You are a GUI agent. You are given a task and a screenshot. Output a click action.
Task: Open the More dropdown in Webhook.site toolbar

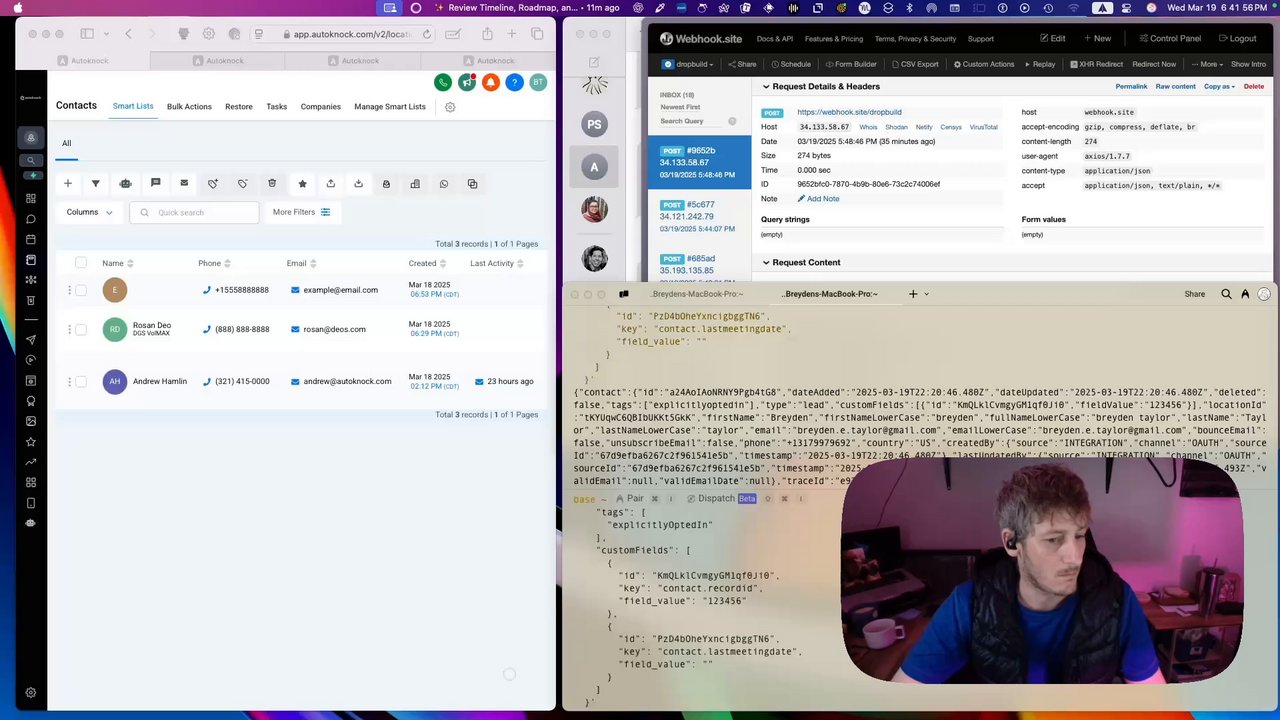[1208, 64]
